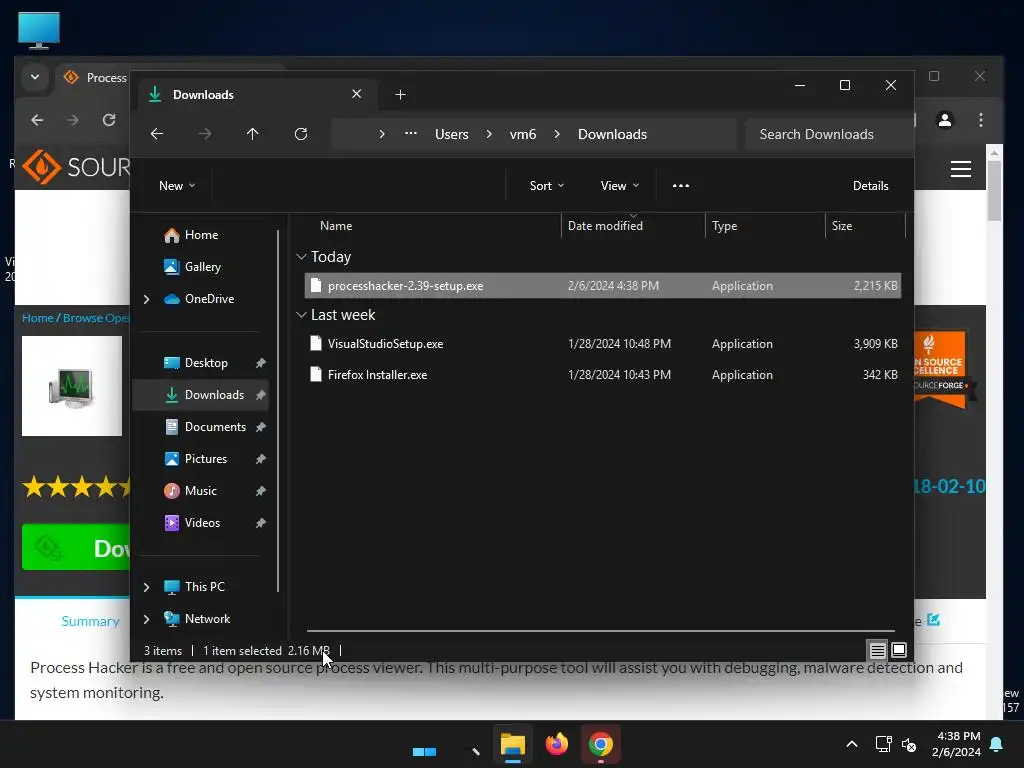Open Chrome's tab search dropdown arrow
Image resolution: width=1024 pixels, height=768 pixels.
pyautogui.click(x=35, y=77)
